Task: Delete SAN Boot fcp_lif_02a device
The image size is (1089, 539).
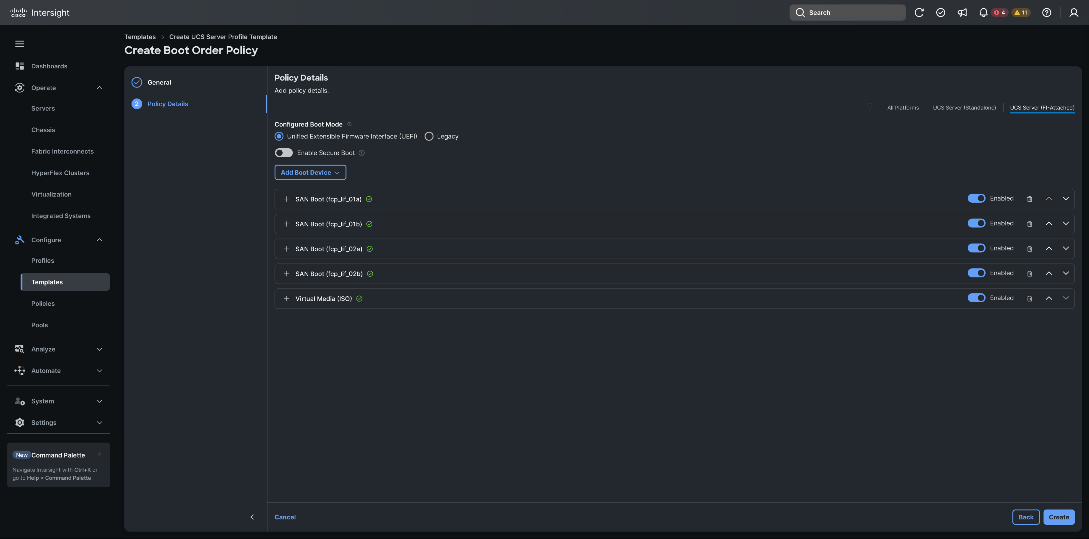Action: click(x=1029, y=249)
